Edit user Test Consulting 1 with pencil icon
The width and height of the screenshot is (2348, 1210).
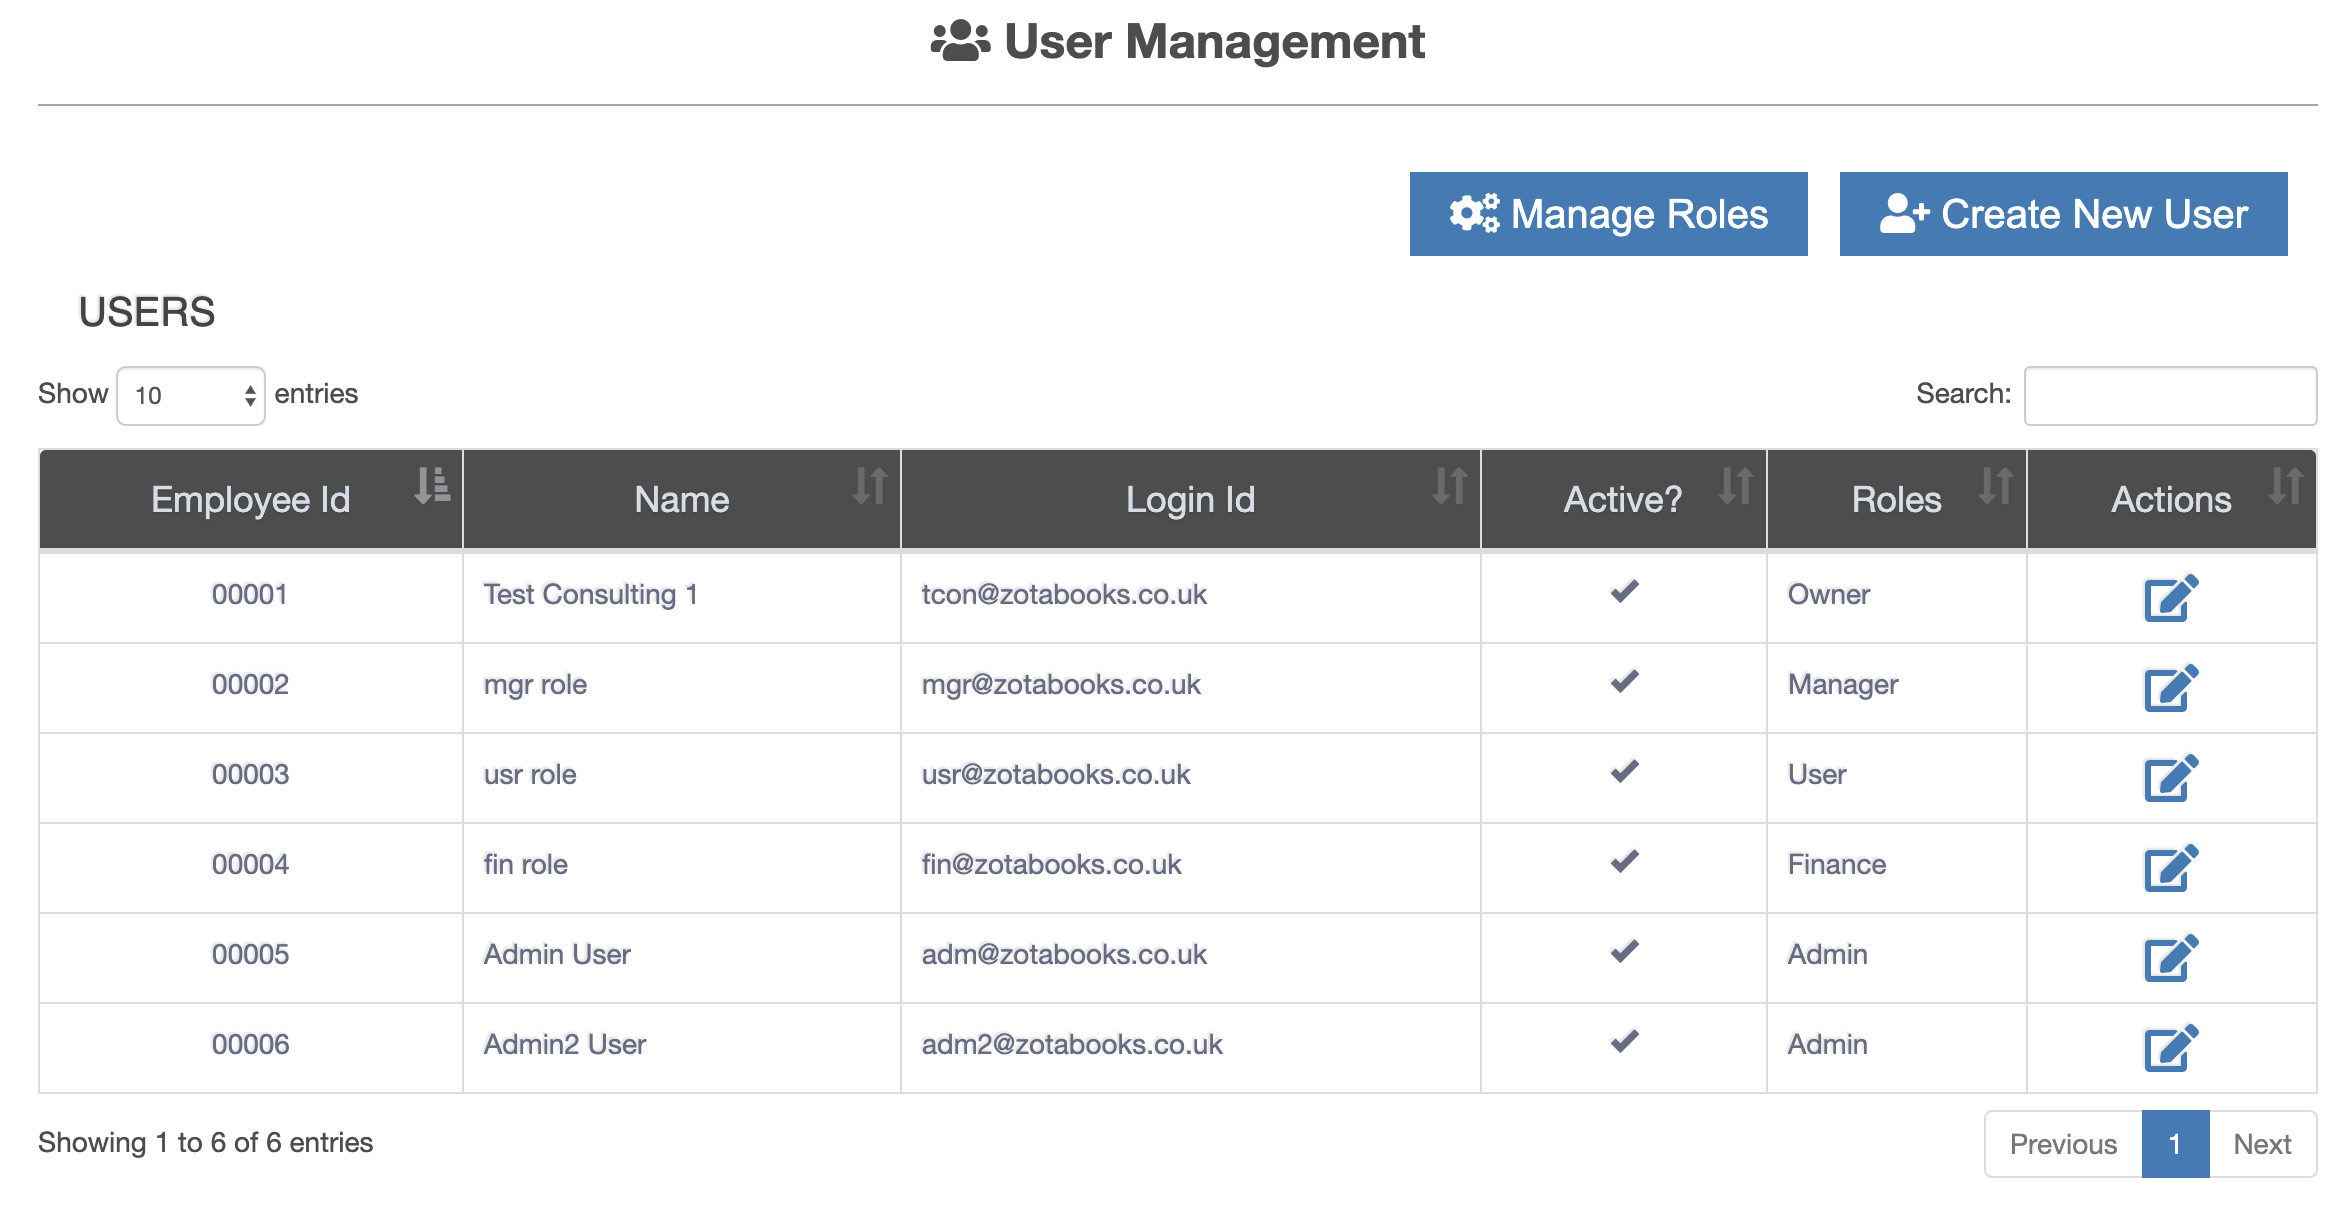(2171, 598)
